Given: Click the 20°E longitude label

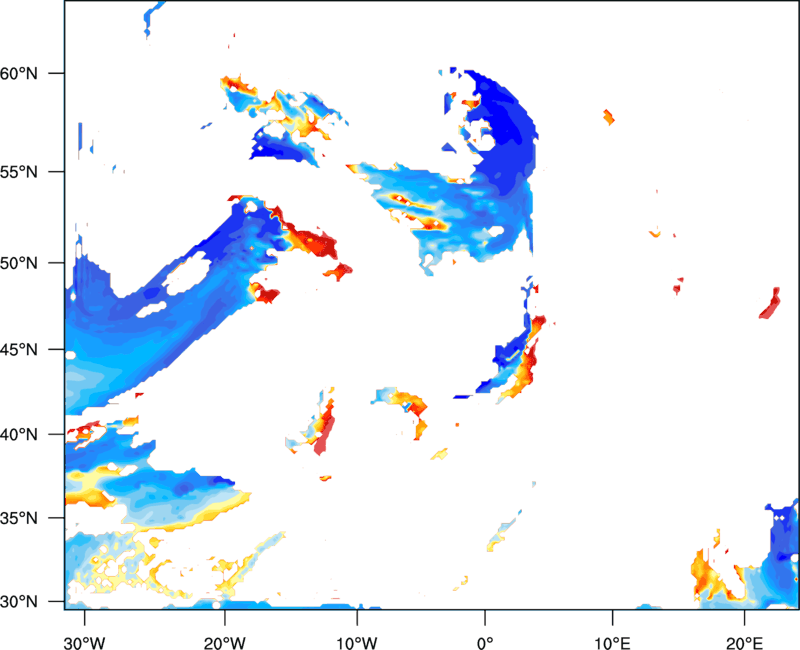Looking at the screenshot, I should tap(744, 643).
